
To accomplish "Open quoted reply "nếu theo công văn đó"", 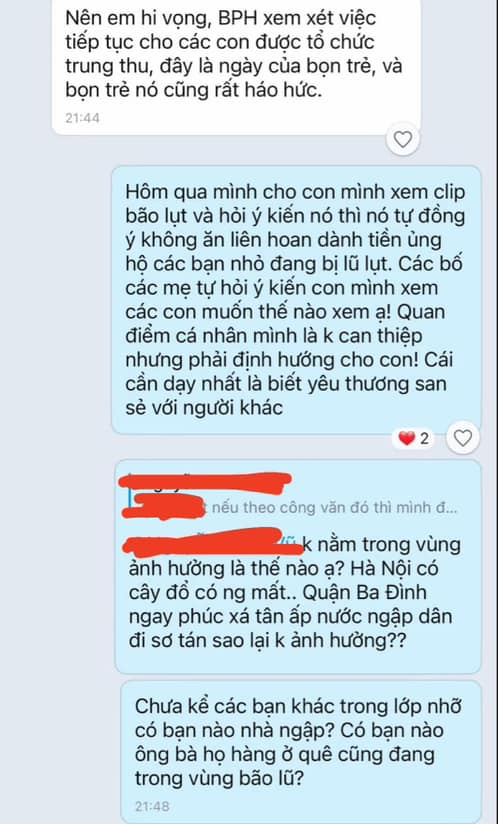I will 294,508.
